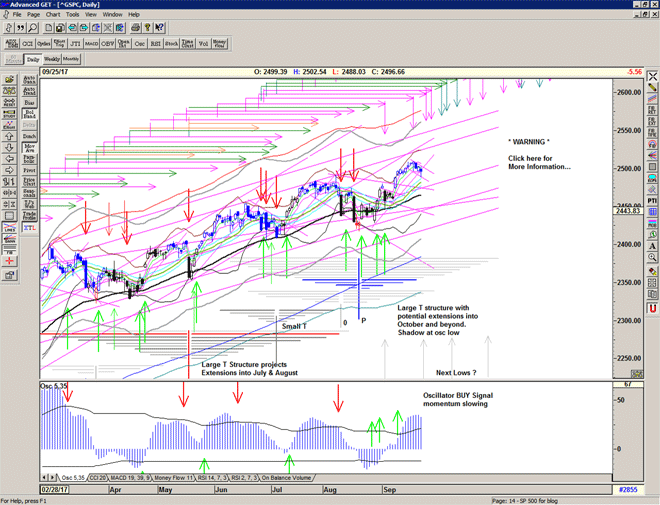Add the RSI indicator from the toolbar
The image size is (660, 505).
pyautogui.click(x=156, y=44)
